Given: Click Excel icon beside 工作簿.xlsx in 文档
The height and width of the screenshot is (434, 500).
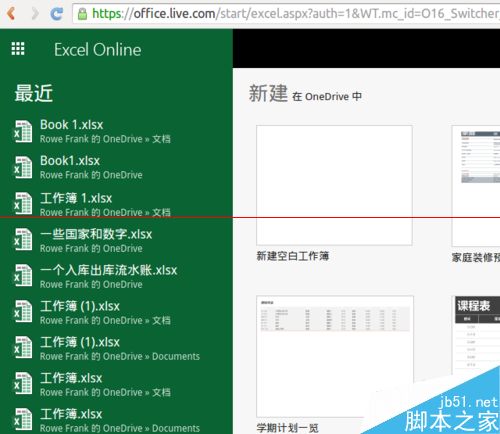Looking at the screenshot, I should [23, 383].
